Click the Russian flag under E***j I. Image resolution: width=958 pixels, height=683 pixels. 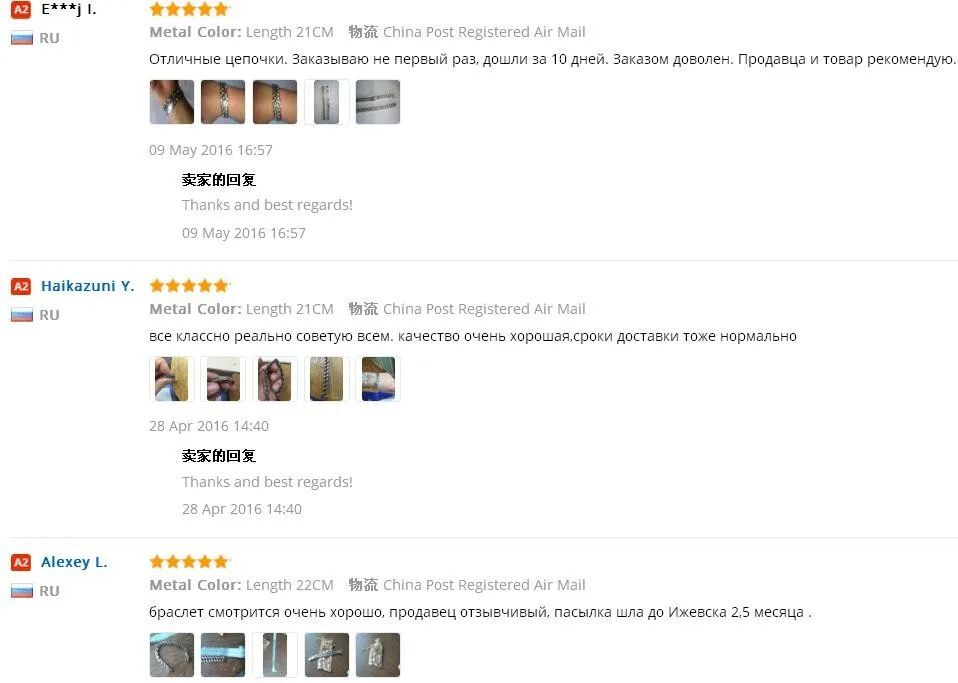pos(22,38)
